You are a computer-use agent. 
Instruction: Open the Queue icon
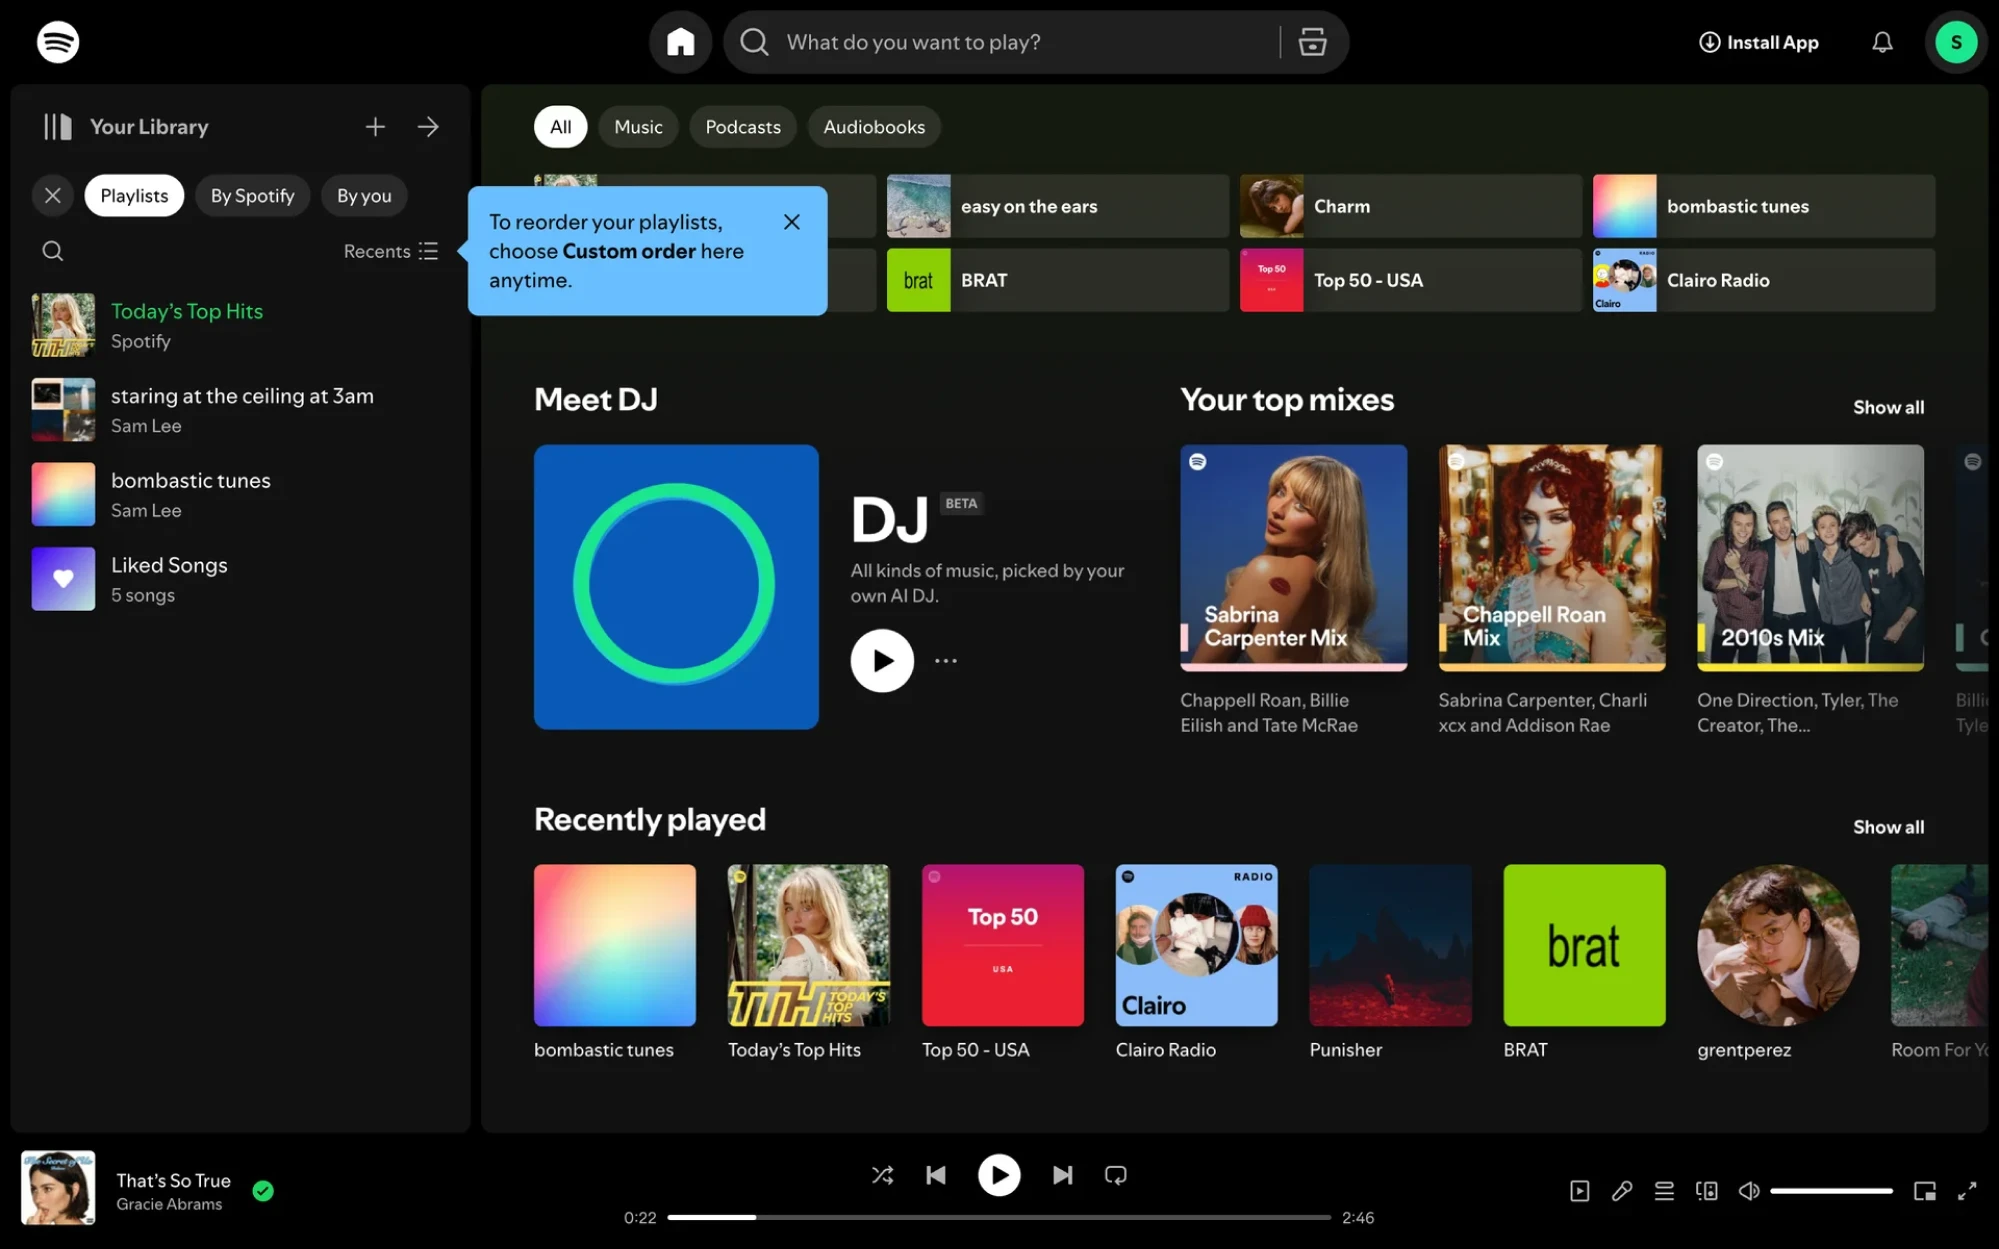pos(1664,1190)
